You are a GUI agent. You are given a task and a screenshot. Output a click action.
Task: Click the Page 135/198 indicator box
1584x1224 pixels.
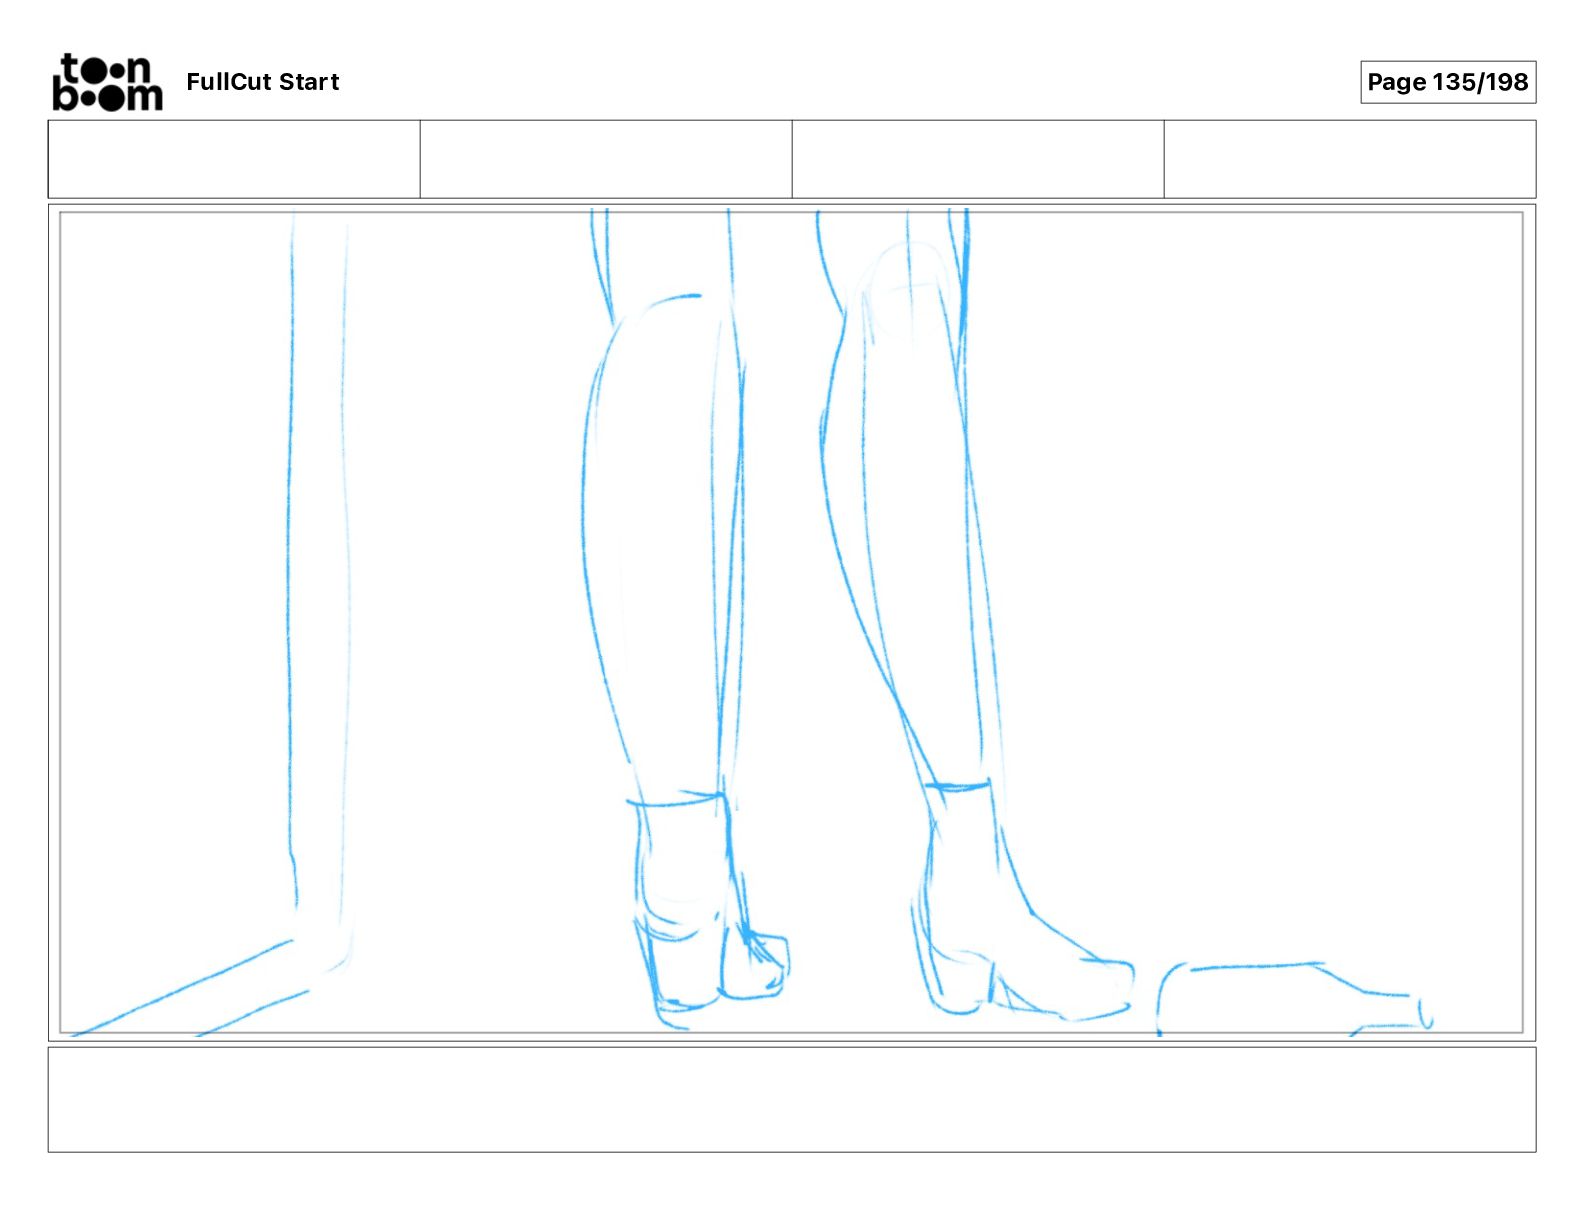[x=1447, y=82]
